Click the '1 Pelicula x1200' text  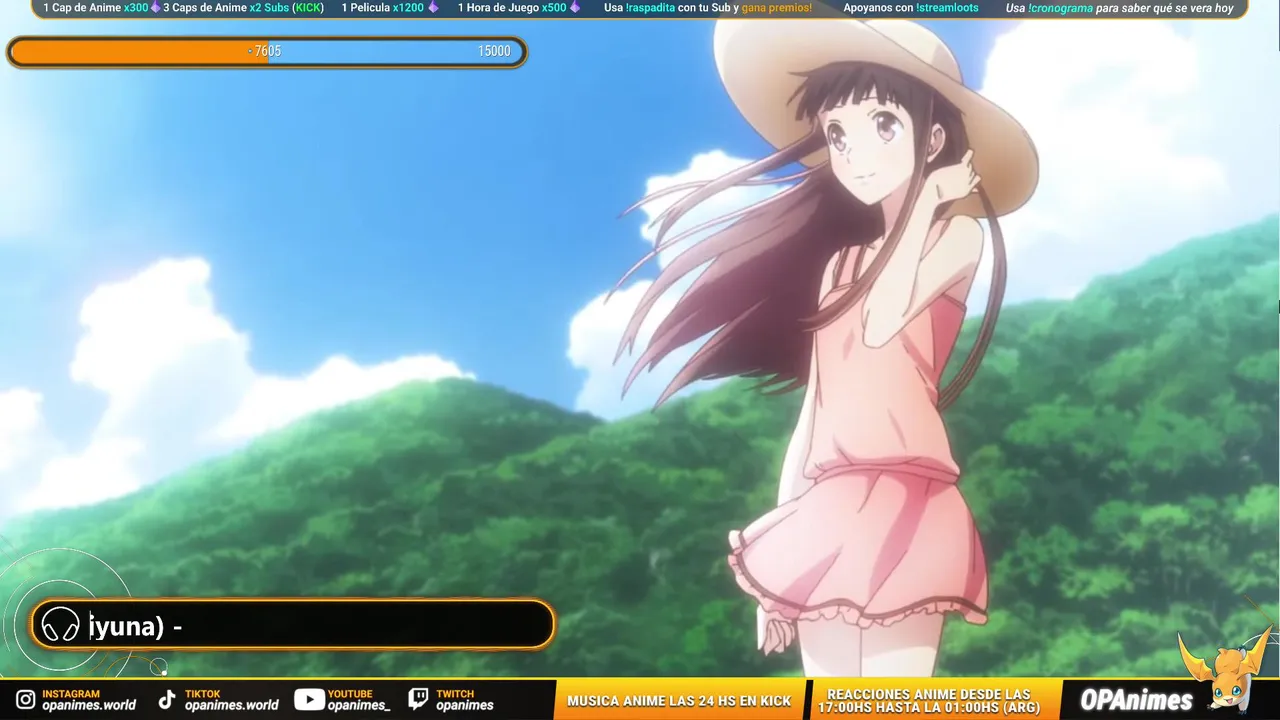pos(383,8)
